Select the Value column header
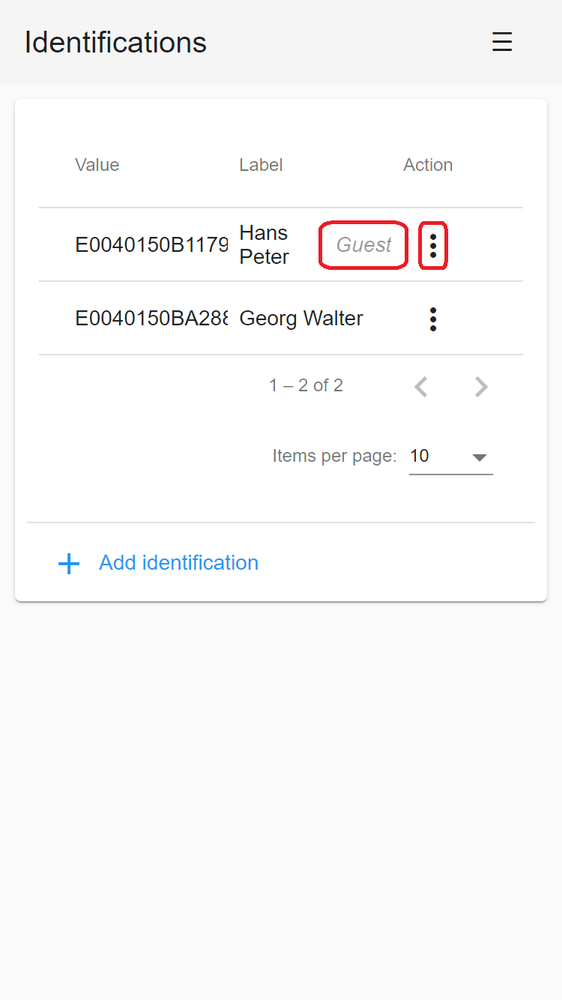 coord(97,165)
